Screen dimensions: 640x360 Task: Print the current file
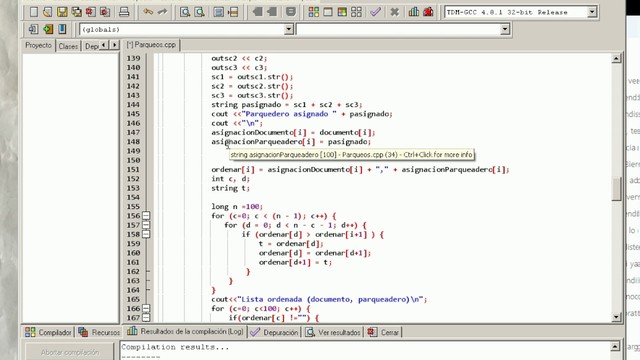coord(124,12)
